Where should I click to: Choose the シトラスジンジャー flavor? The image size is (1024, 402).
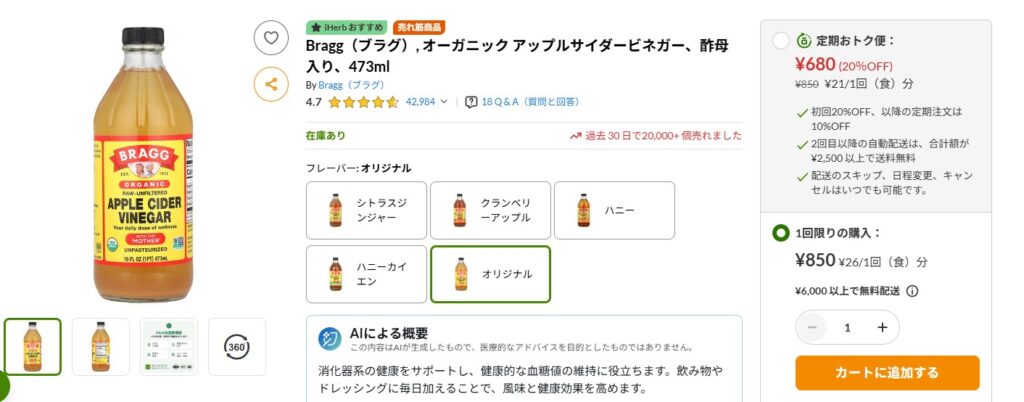click(x=366, y=210)
